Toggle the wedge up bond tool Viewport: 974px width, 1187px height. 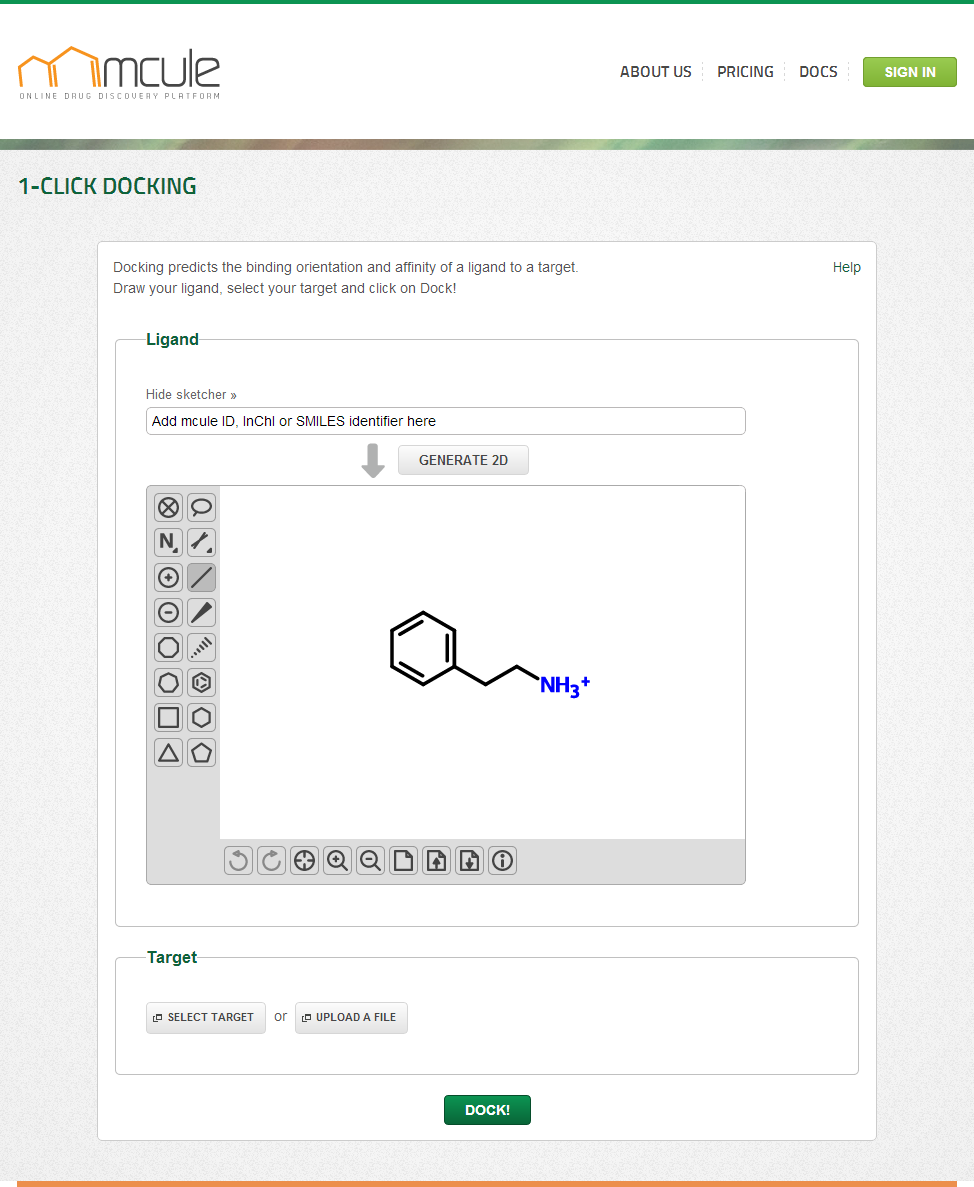point(202,613)
